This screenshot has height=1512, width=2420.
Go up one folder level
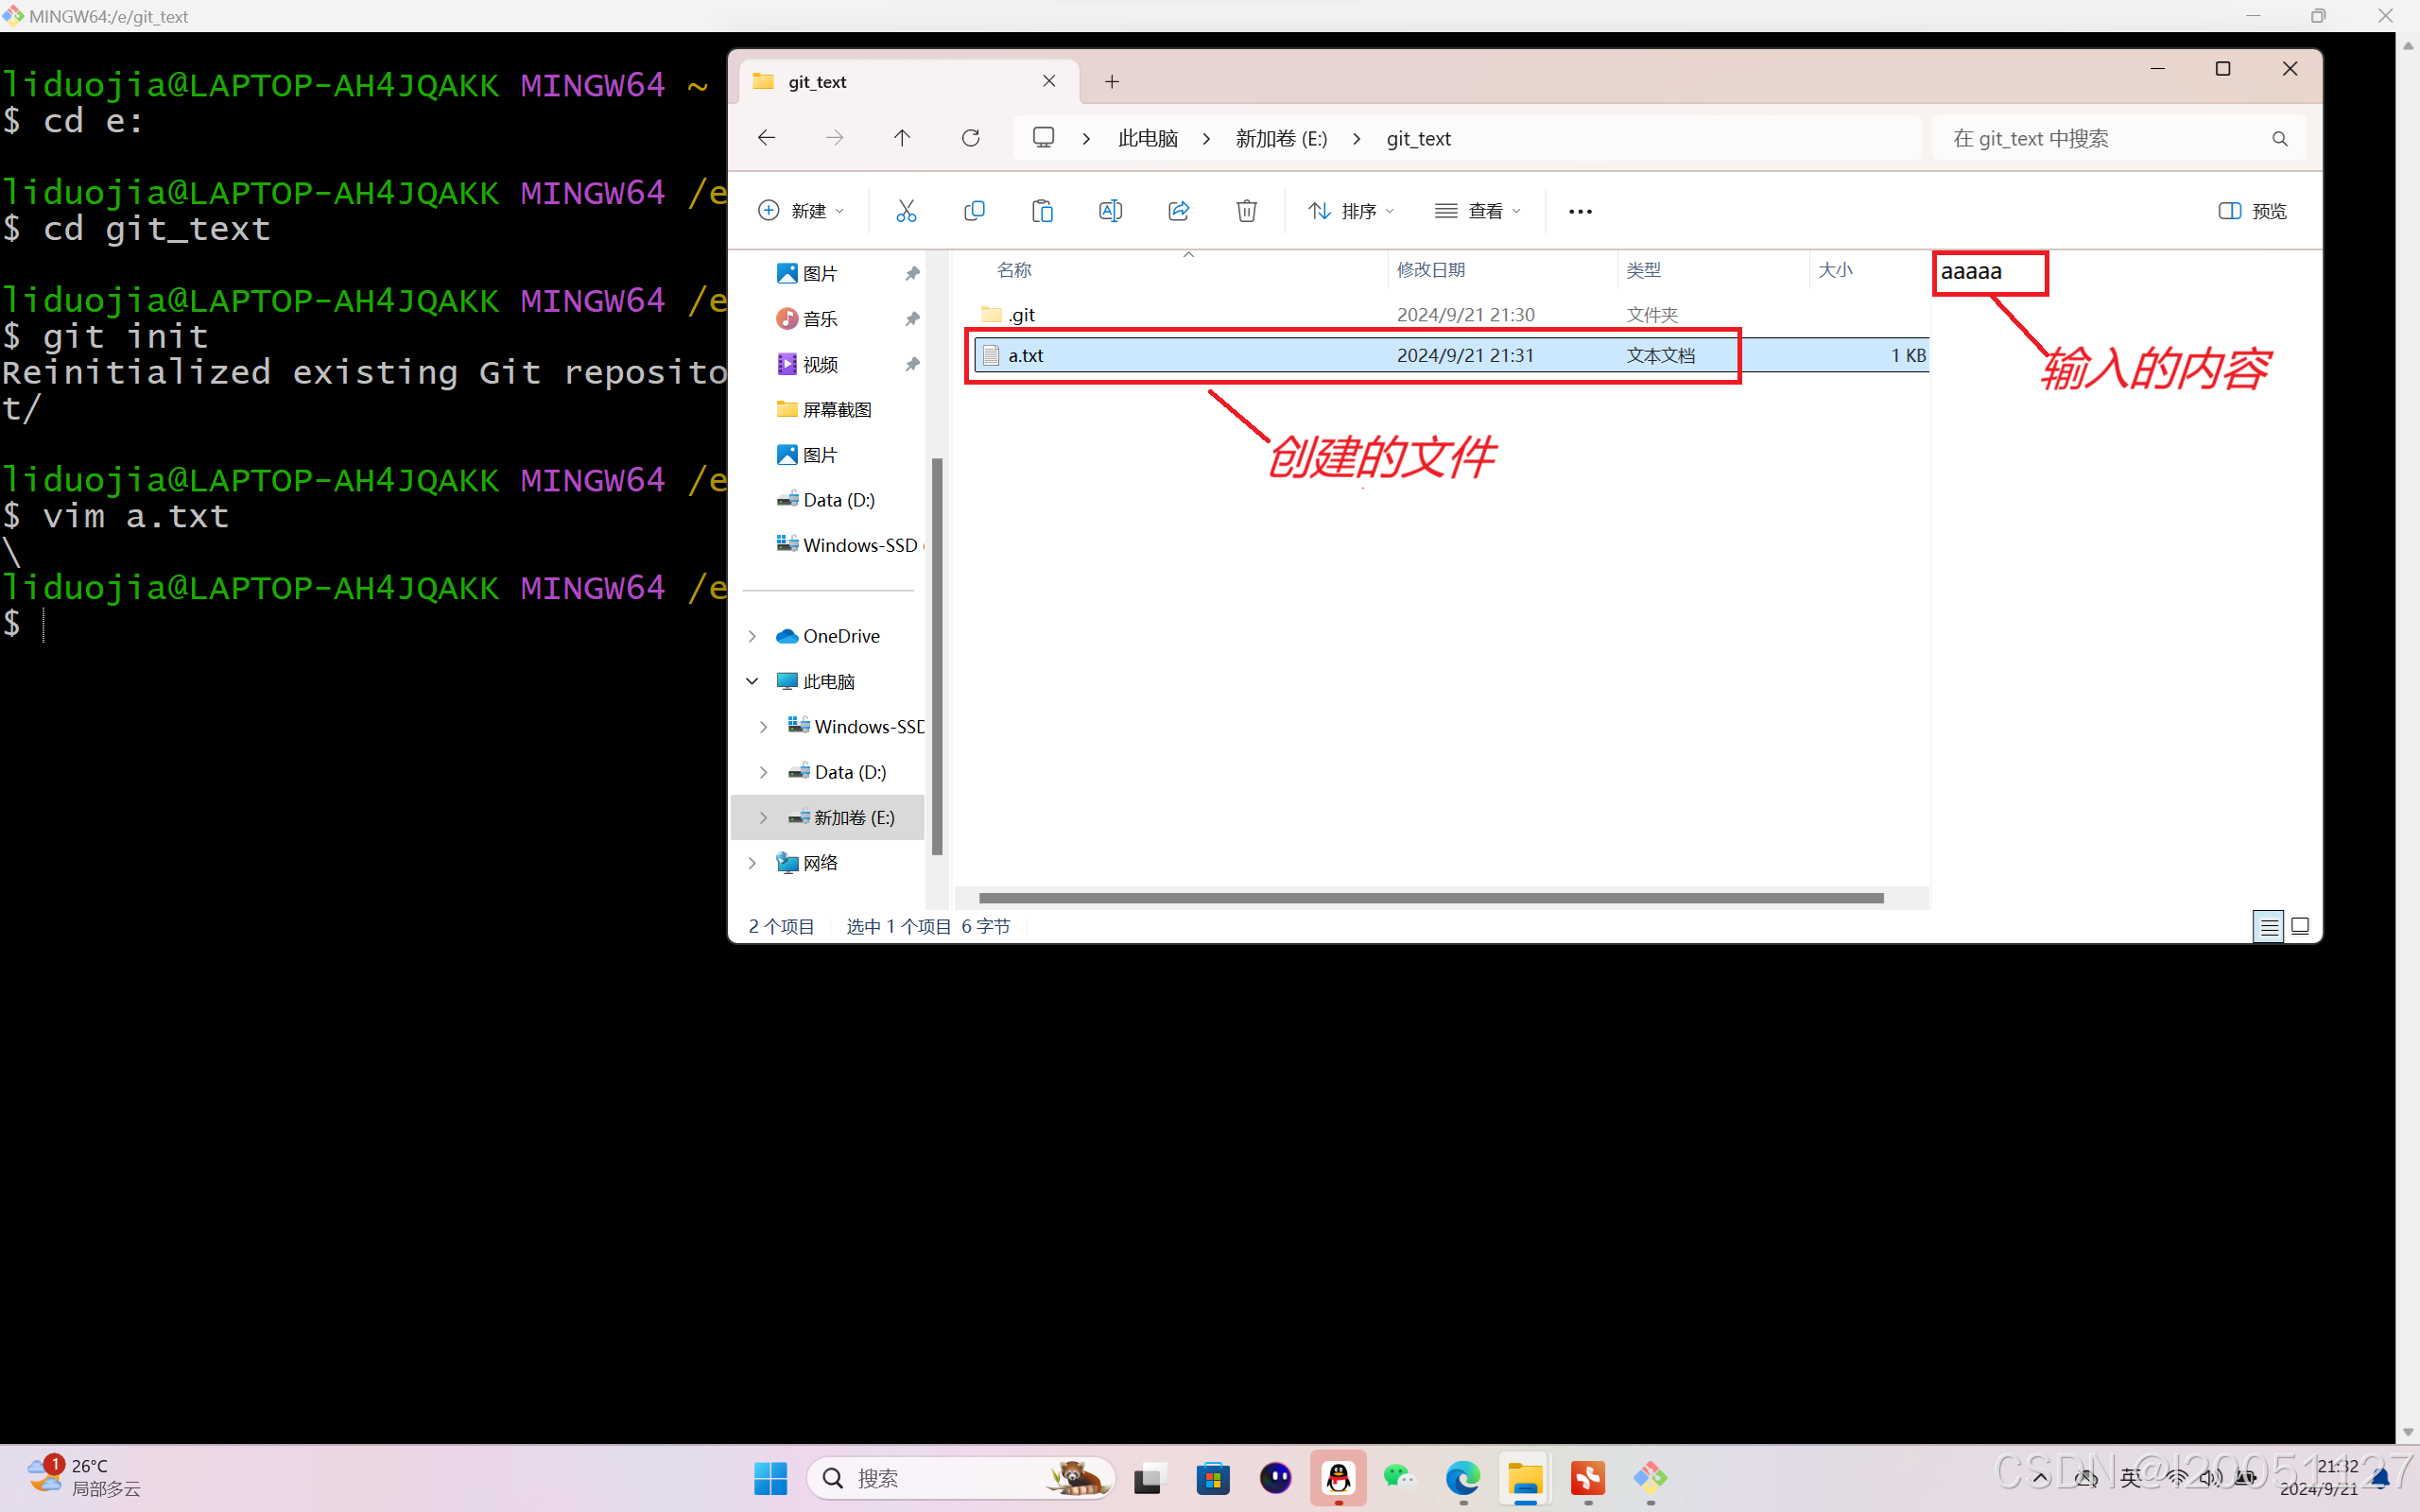point(902,138)
